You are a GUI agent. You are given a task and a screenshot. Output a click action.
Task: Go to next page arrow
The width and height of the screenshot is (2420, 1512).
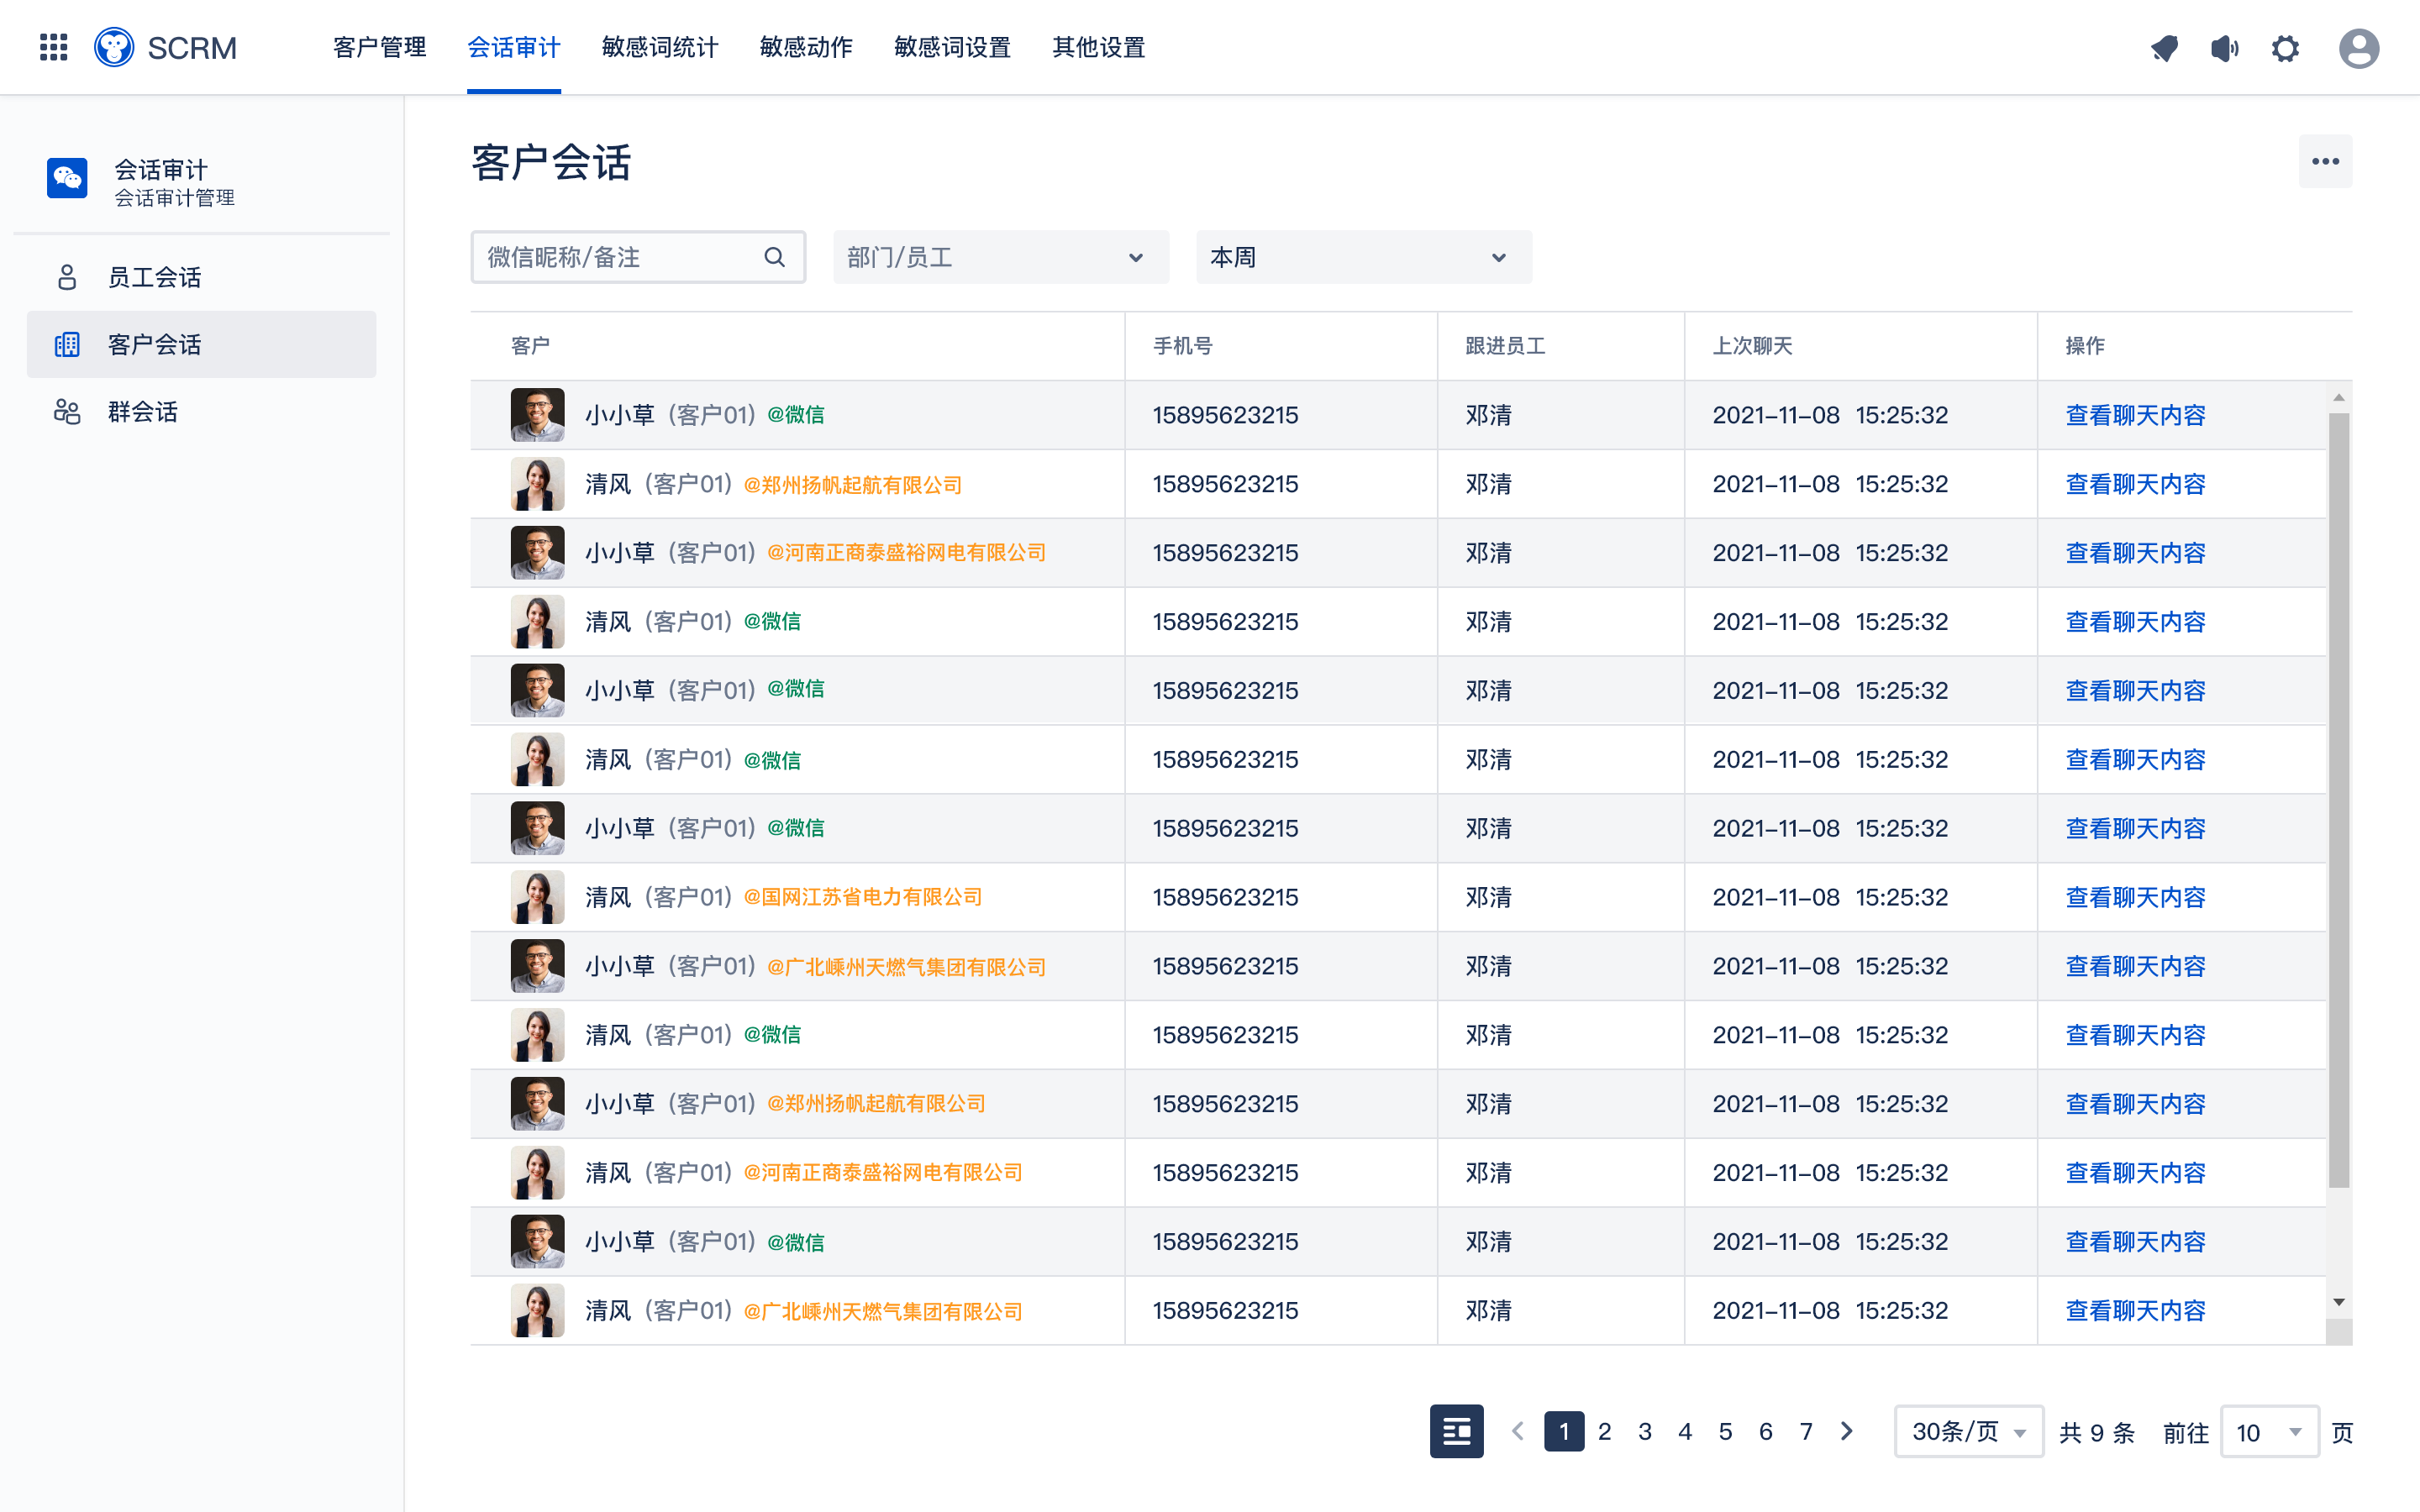point(1846,1431)
